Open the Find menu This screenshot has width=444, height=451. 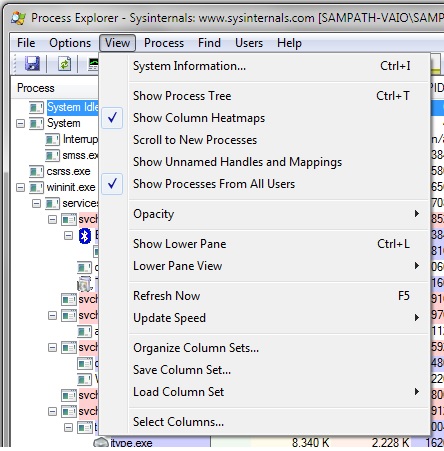[x=209, y=43]
